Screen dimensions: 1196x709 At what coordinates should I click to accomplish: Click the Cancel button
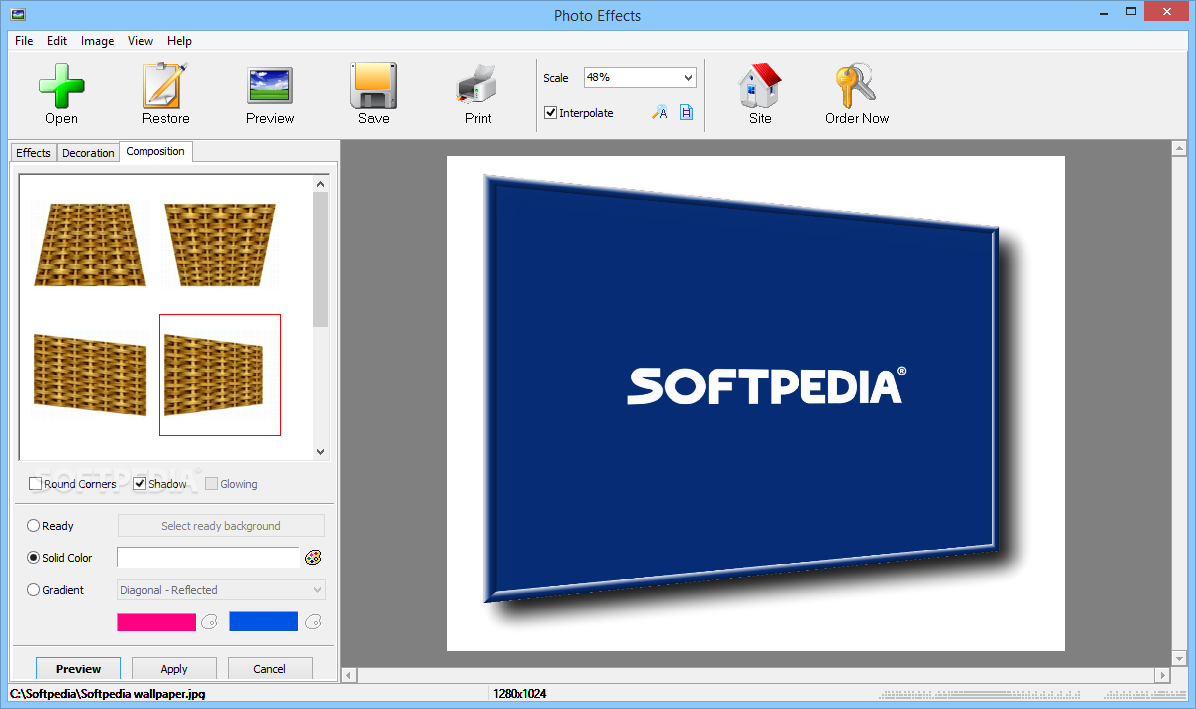click(269, 669)
